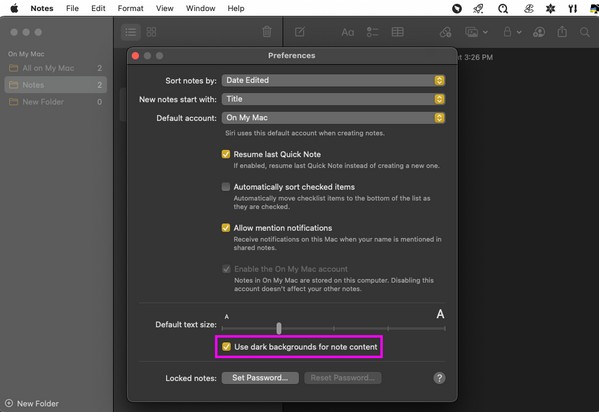
Task: Click the Set Password button
Action: [x=260, y=378]
